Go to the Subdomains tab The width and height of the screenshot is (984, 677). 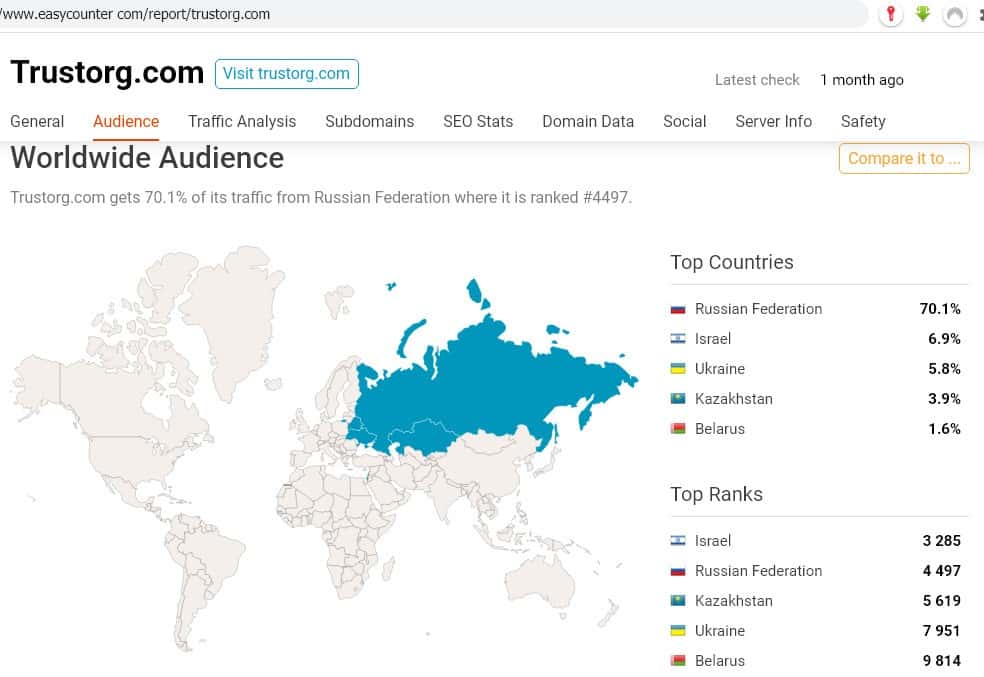[369, 121]
